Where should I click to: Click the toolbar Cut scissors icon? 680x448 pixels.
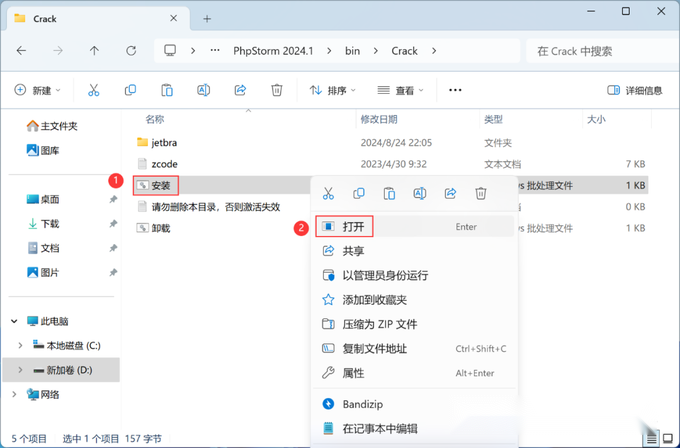coord(94,90)
